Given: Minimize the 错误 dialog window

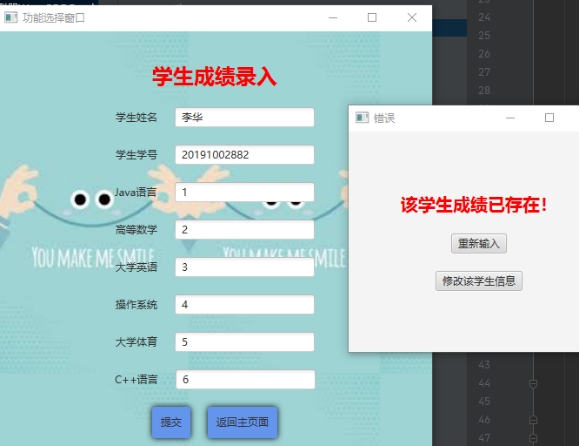Looking at the screenshot, I should point(510,118).
